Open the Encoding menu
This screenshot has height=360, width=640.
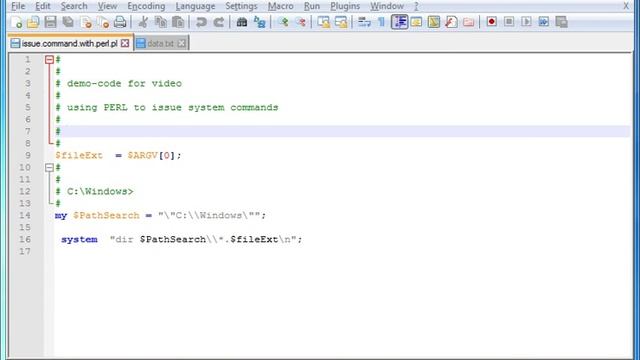146,6
